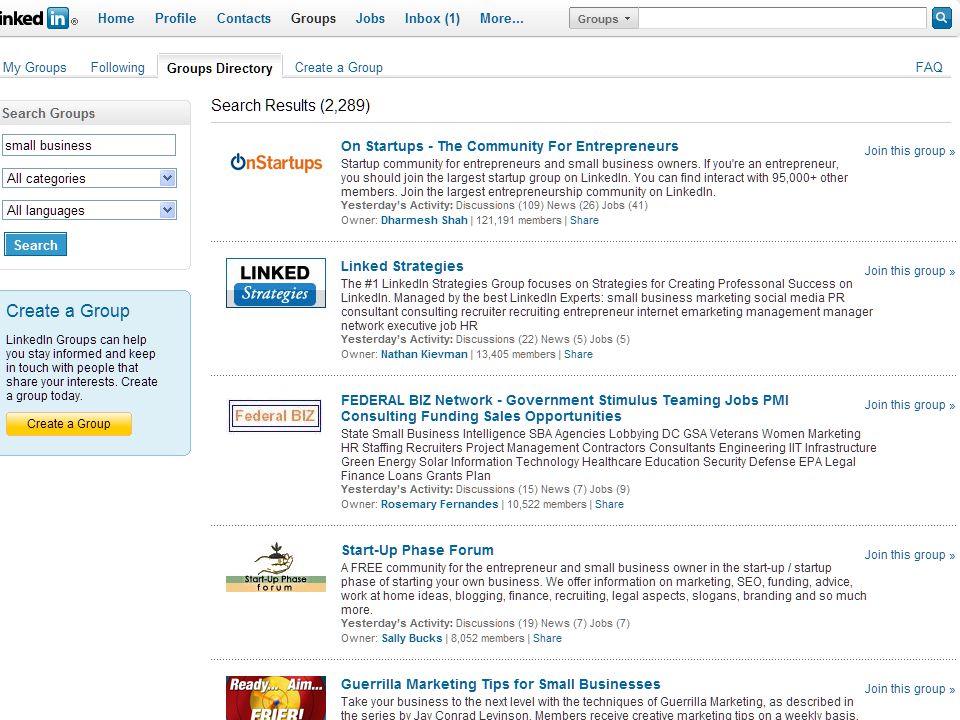
Task: Open the Groups search scope dropdown
Action: coord(604,18)
